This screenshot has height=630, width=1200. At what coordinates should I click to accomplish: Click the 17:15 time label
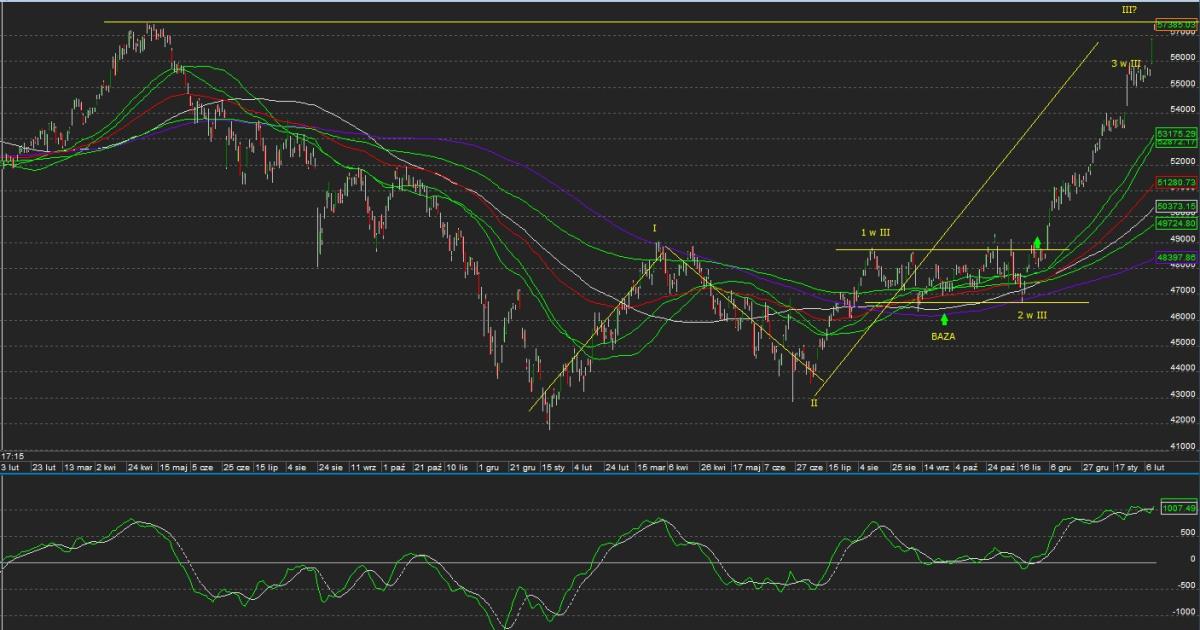pos(12,455)
